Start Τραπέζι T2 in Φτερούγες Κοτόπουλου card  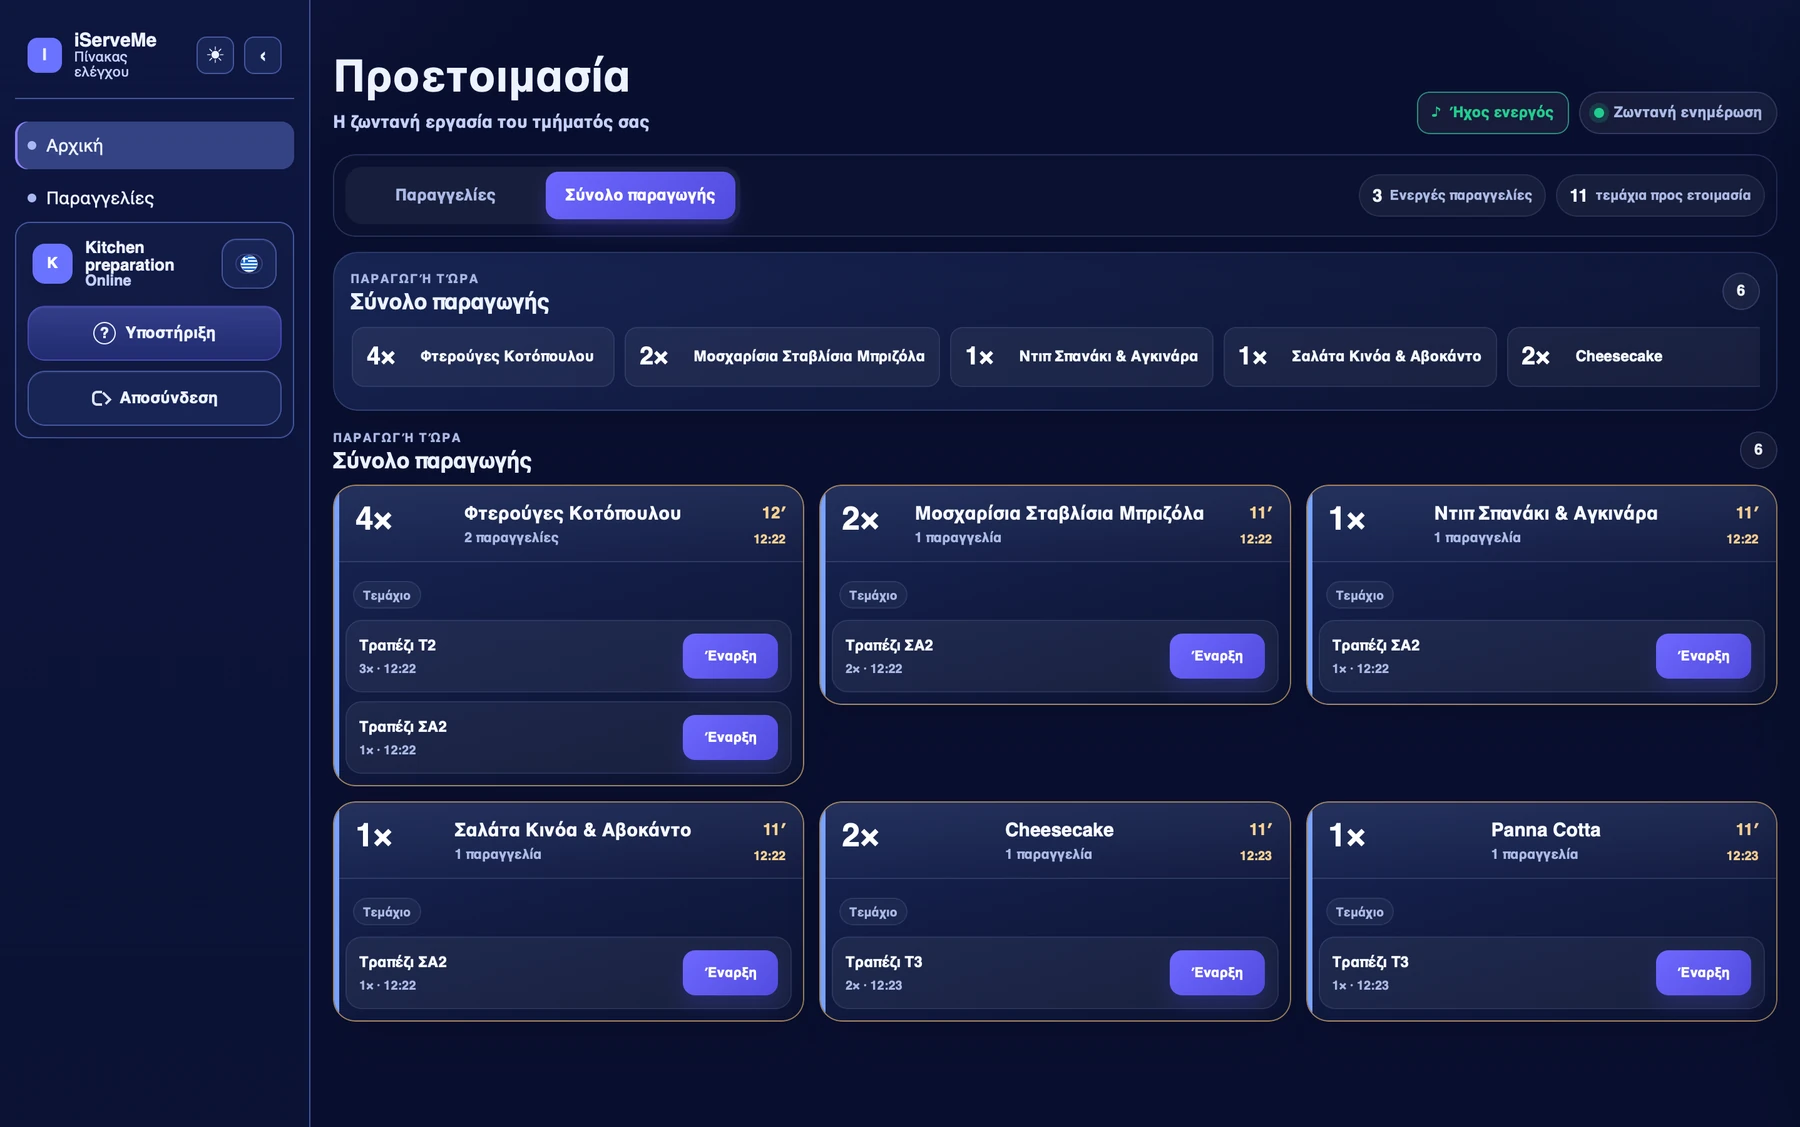tap(730, 656)
